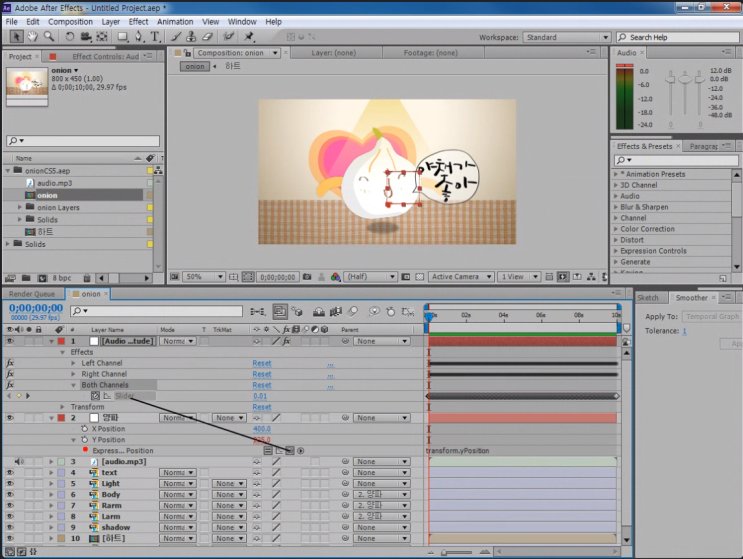This screenshot has height=559, width=743.
Task: Toggle visibility of the Body layer
Action: tap(11, 495)
